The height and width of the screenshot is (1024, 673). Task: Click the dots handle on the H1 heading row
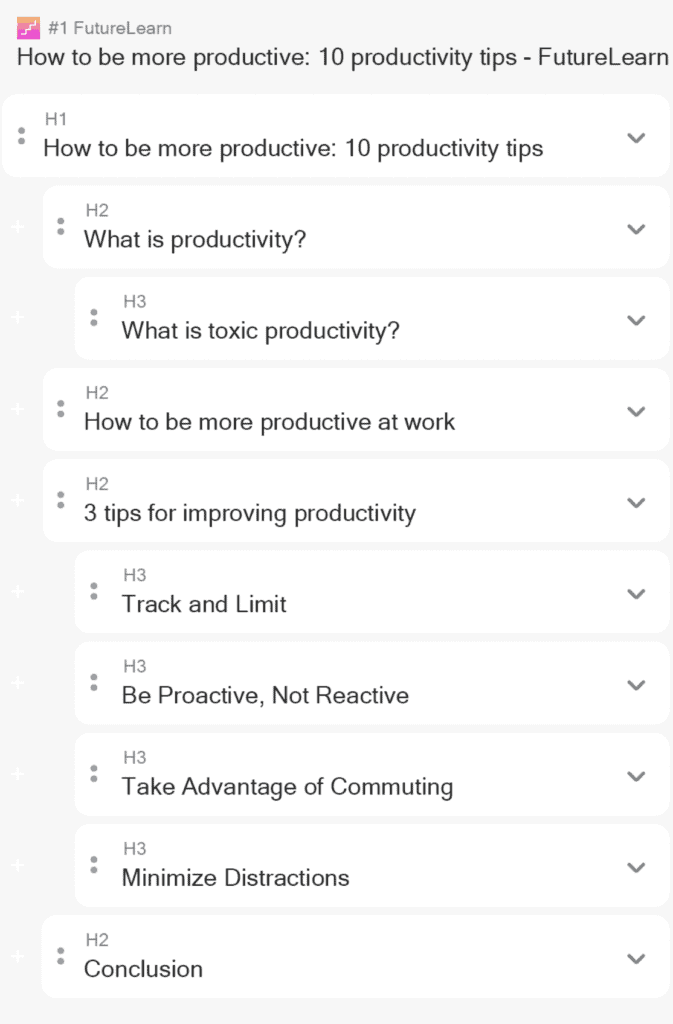pyautogui.click(x=22, y=136)
